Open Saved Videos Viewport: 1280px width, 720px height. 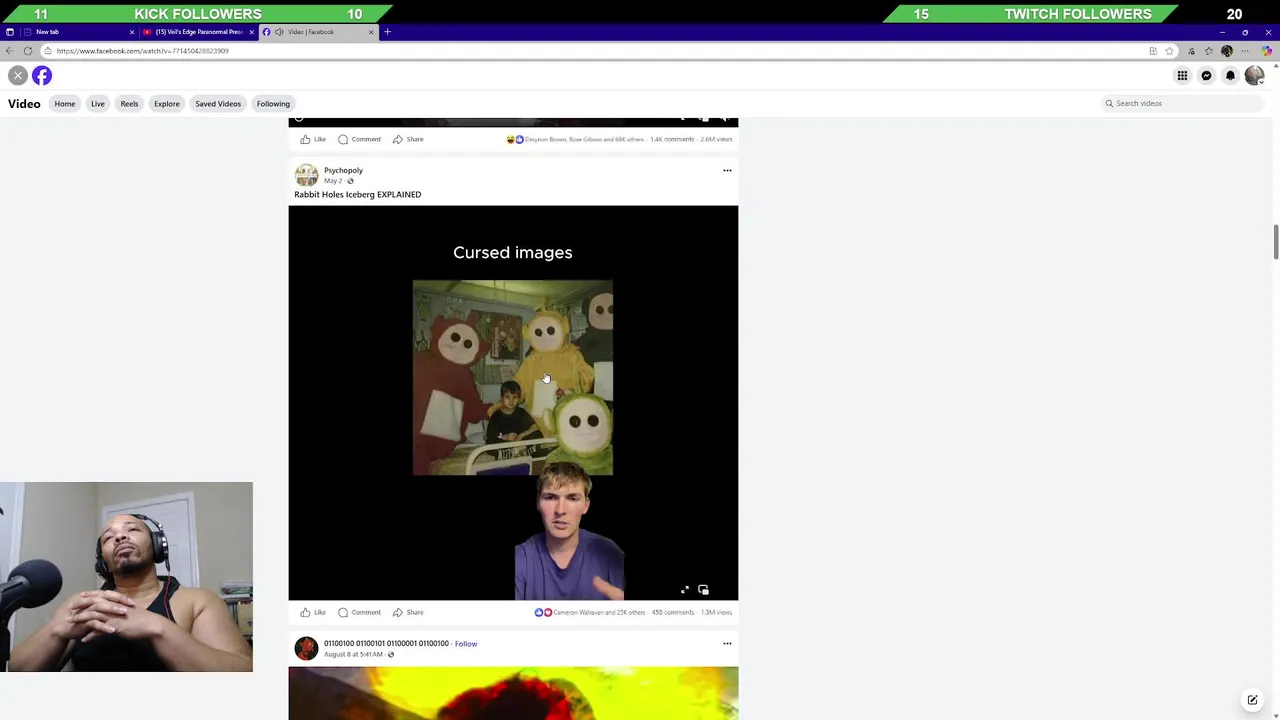pos(218,103)
